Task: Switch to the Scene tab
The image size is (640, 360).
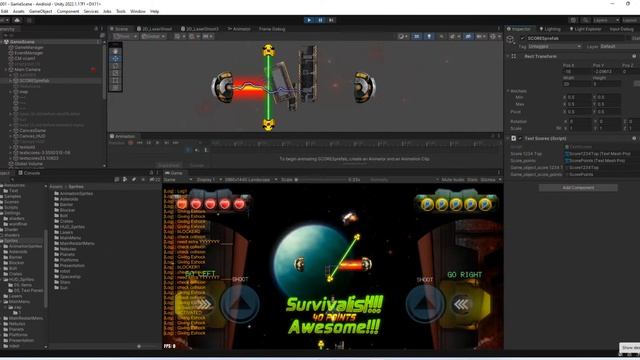Action: [119, 29]
